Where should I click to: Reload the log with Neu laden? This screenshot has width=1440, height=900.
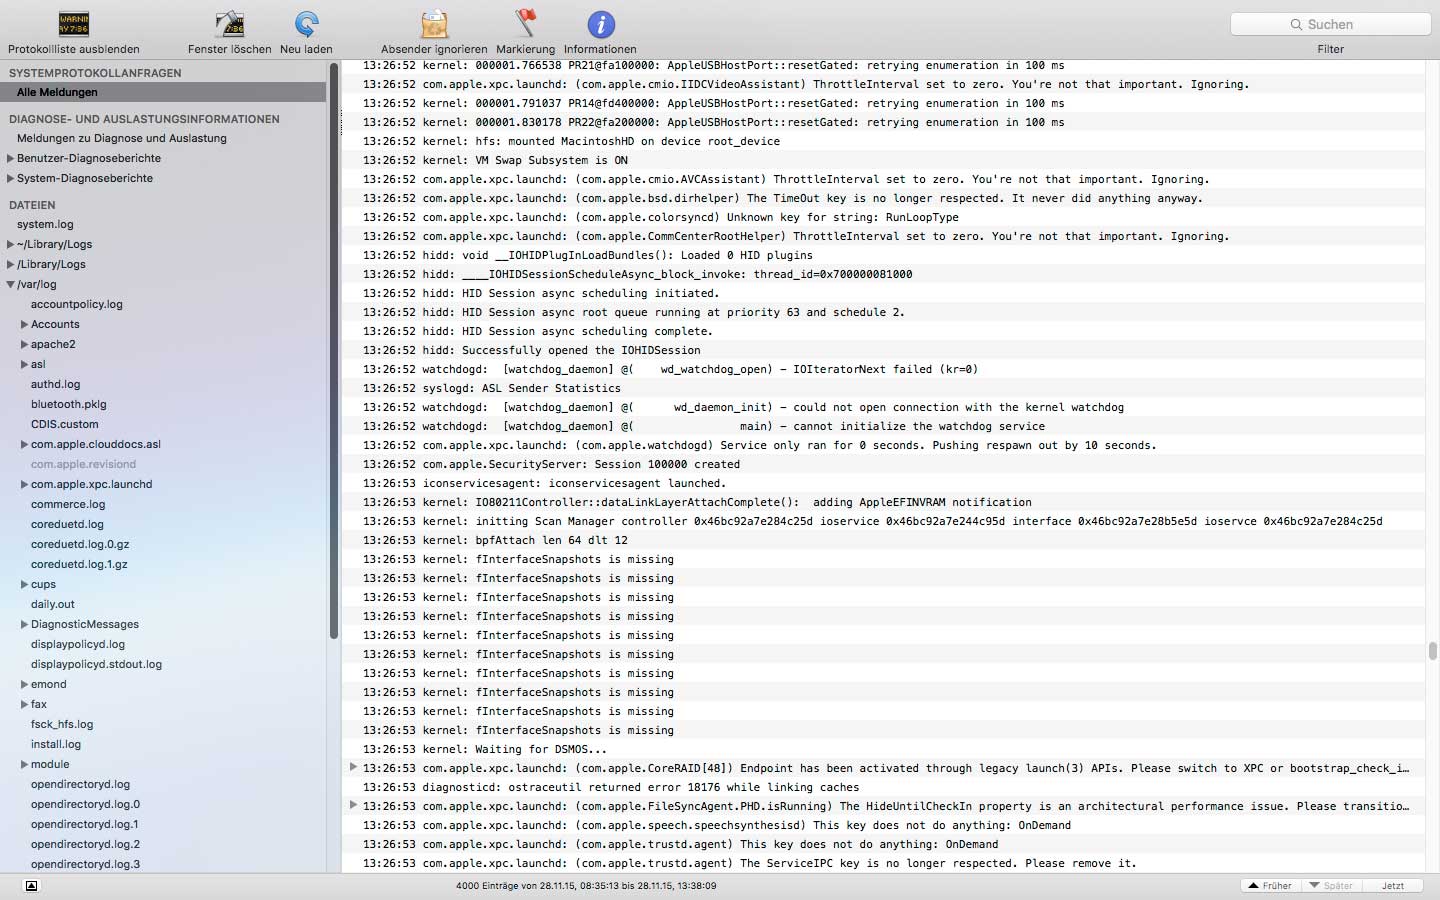click(306, 25)
